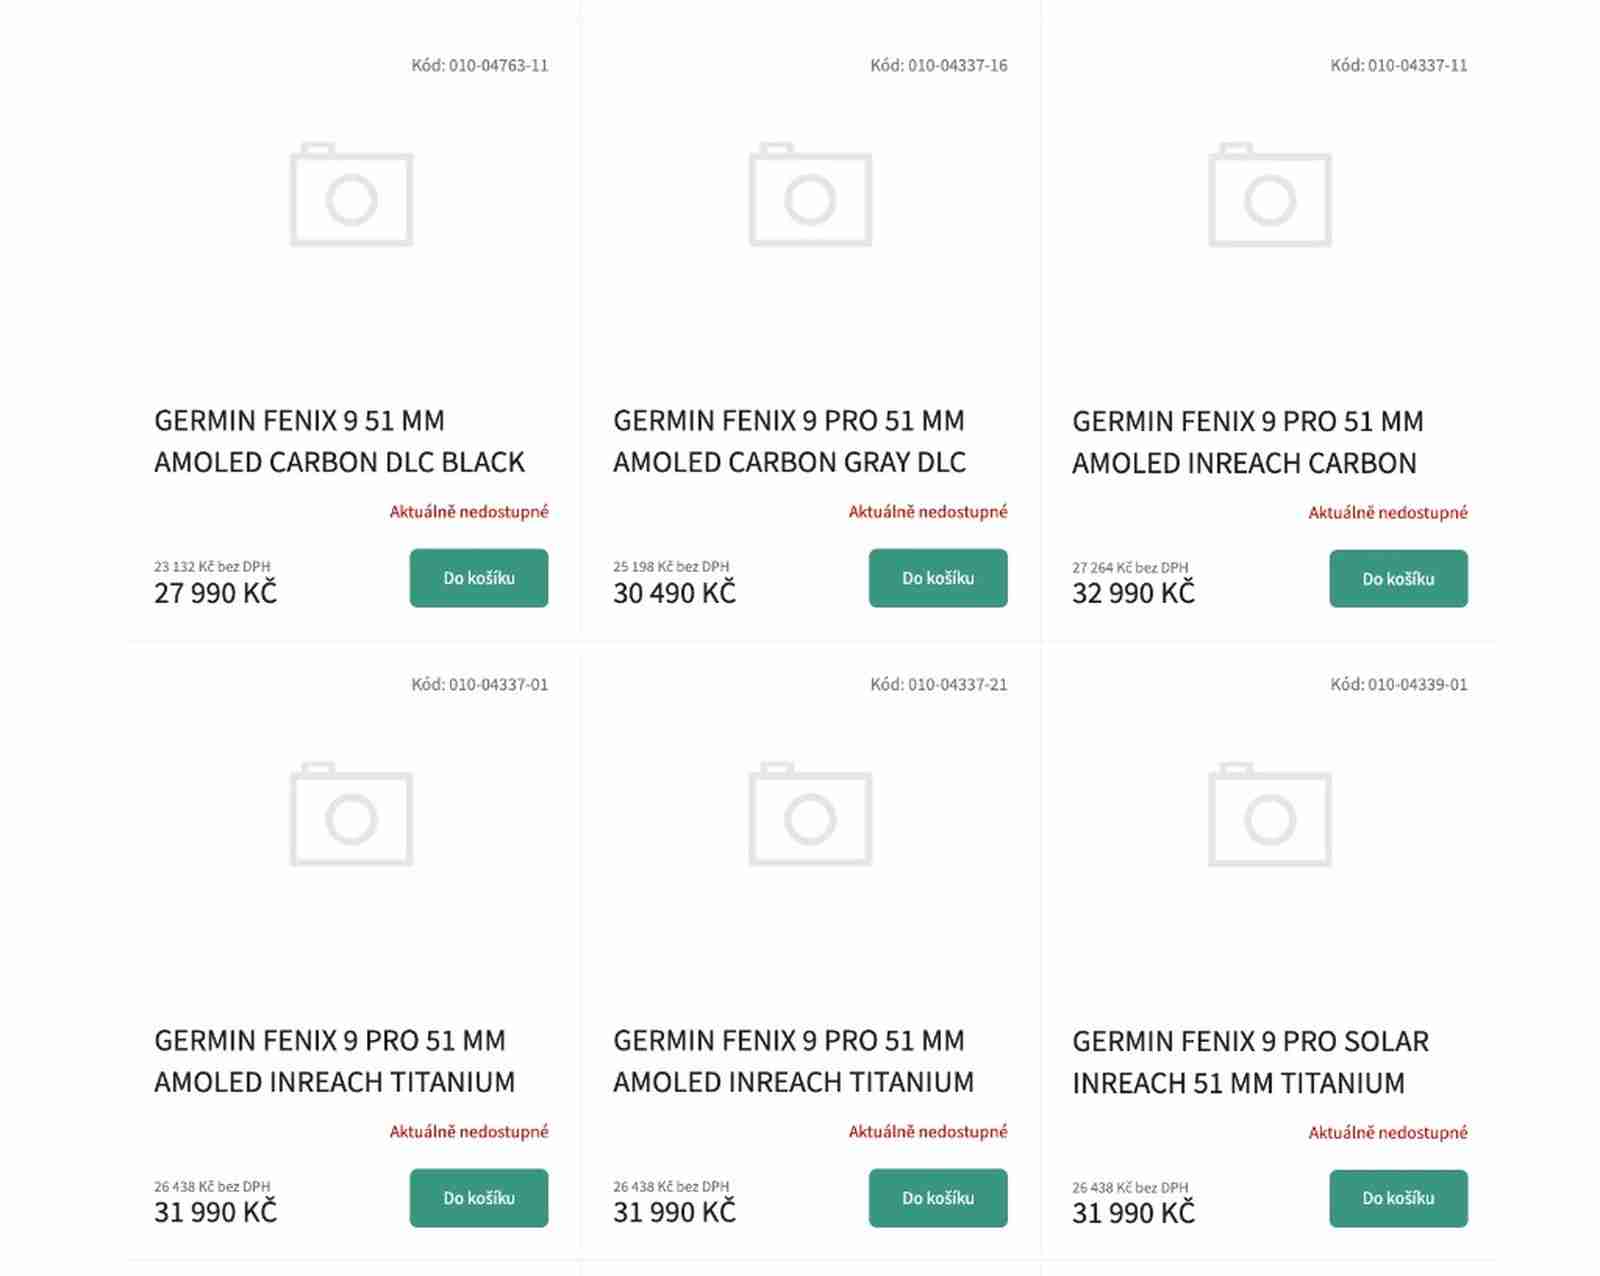Add Fenix 9 Pro Carbon Gray DLC to cart

pyautogui.click(x=938, y=578)
